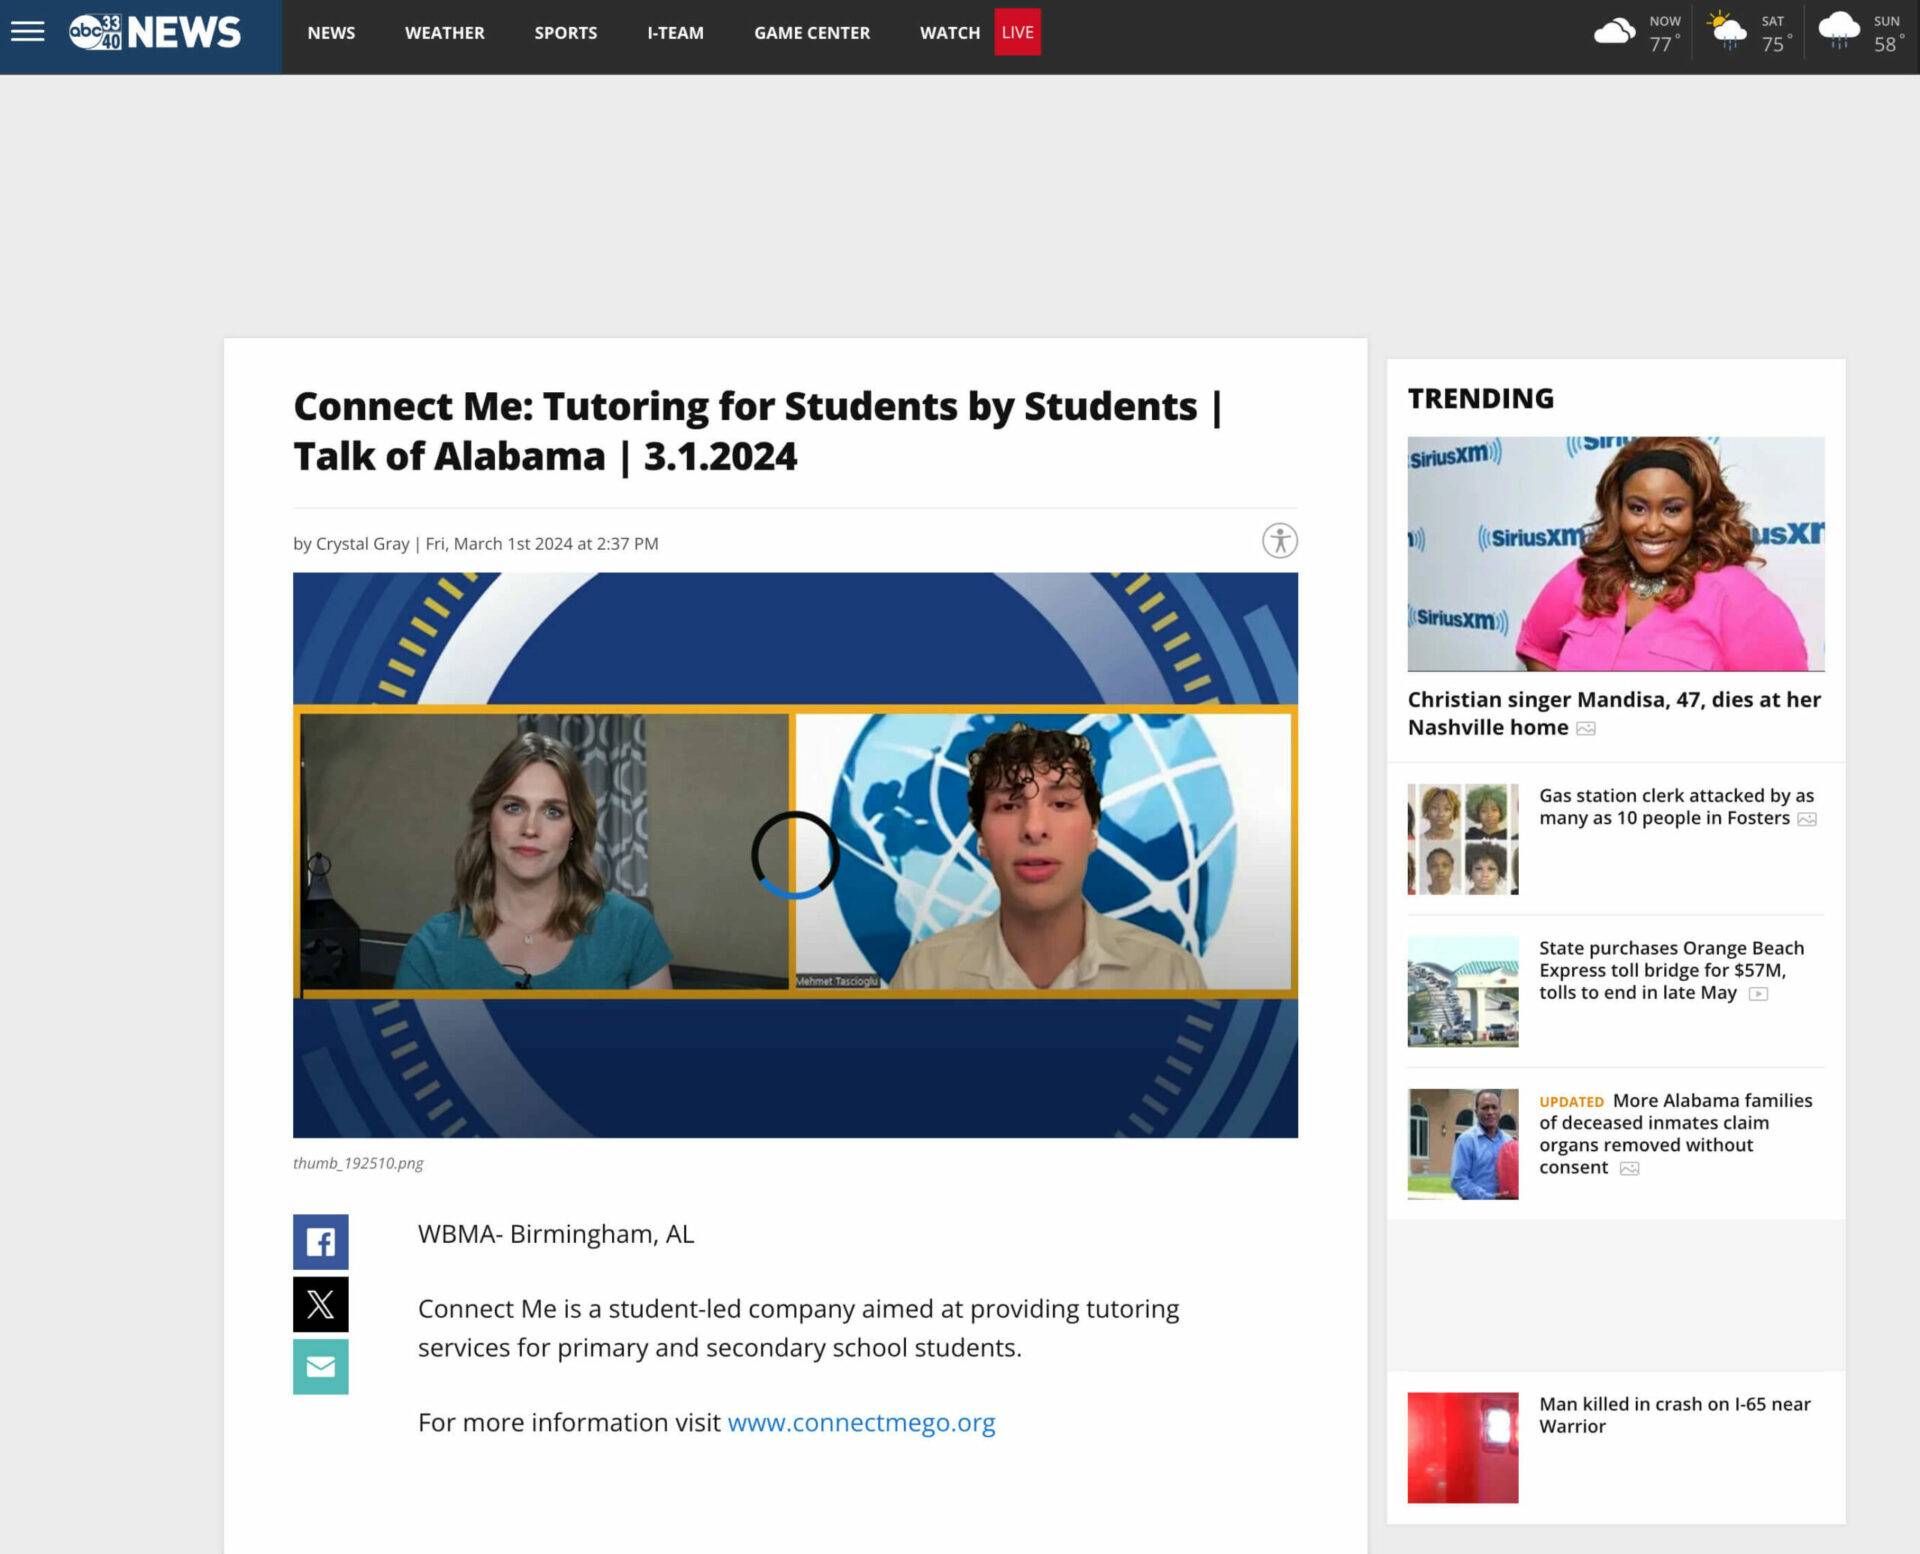Visit the www.connectmego.org link
The image size is (1920, 1554).
click(x=861, y=1422)
